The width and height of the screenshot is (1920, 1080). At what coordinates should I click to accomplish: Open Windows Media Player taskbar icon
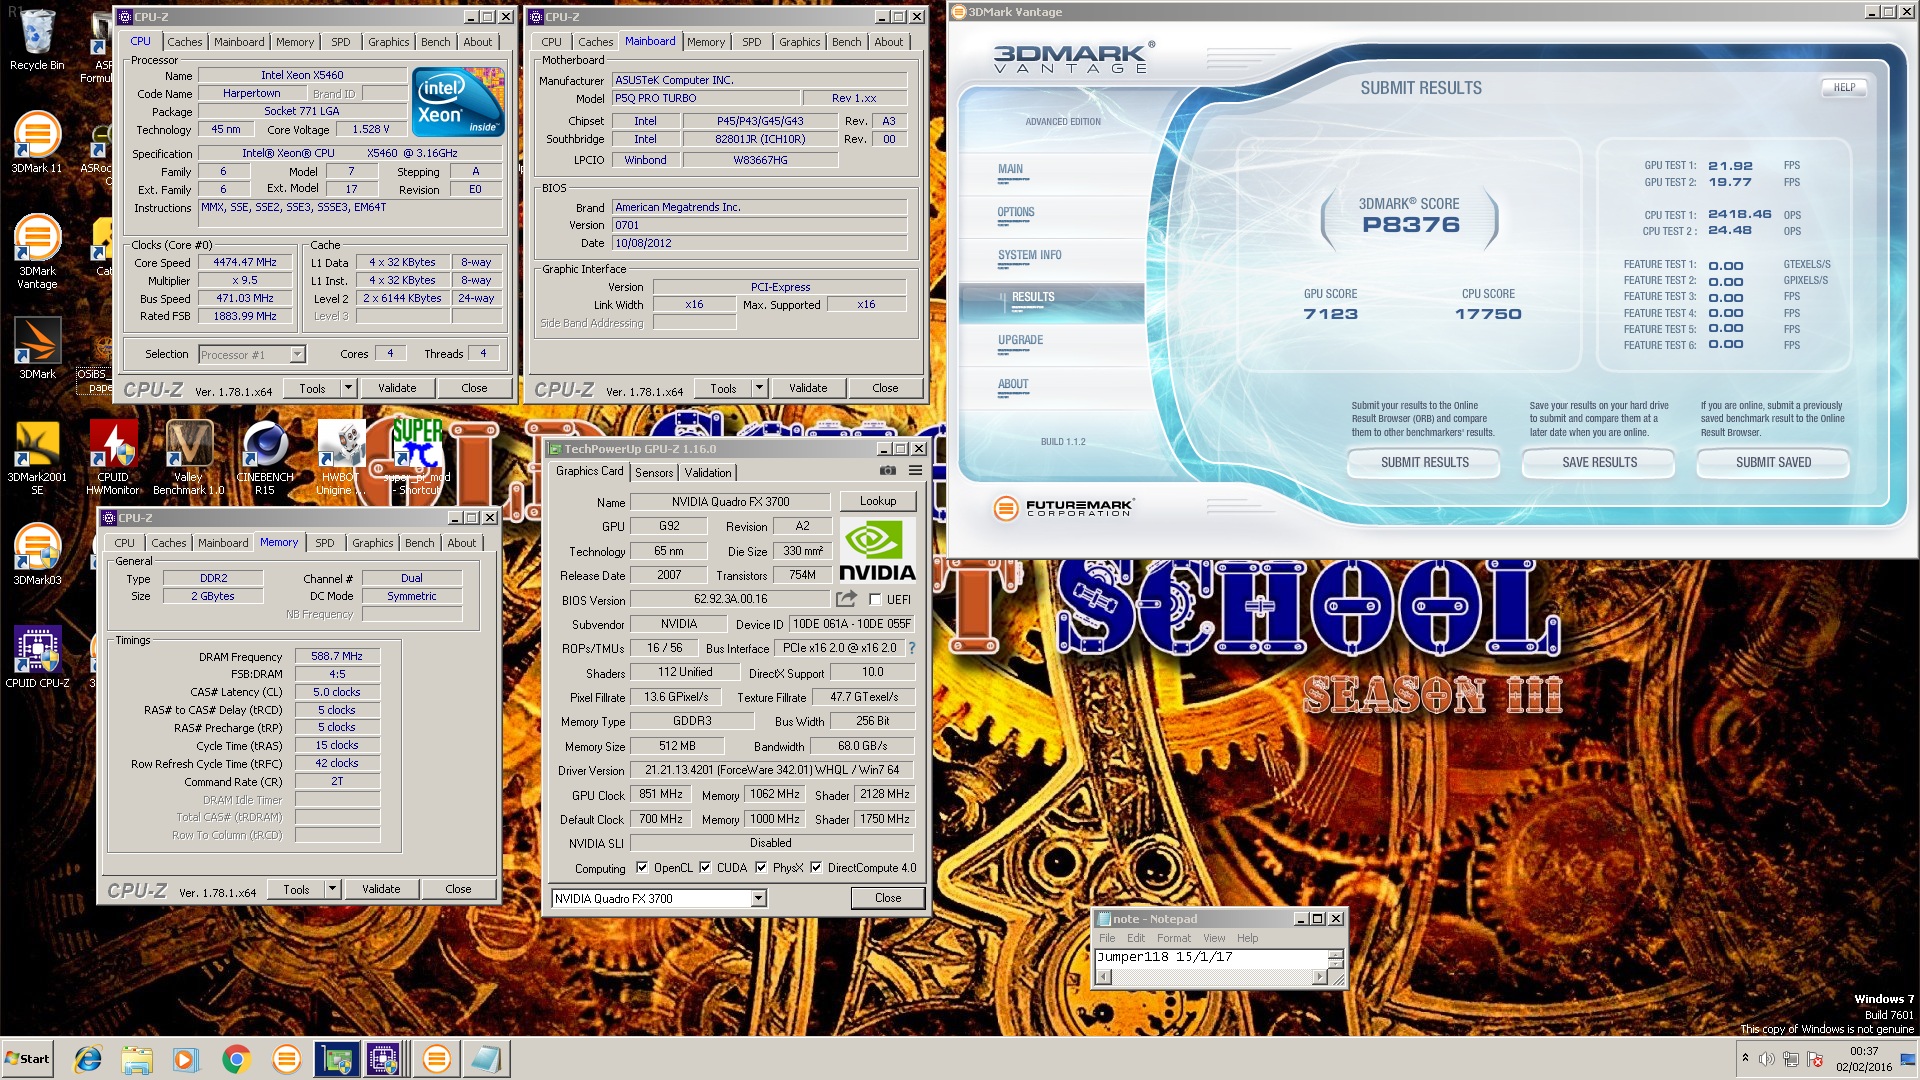coord(185,1059)
